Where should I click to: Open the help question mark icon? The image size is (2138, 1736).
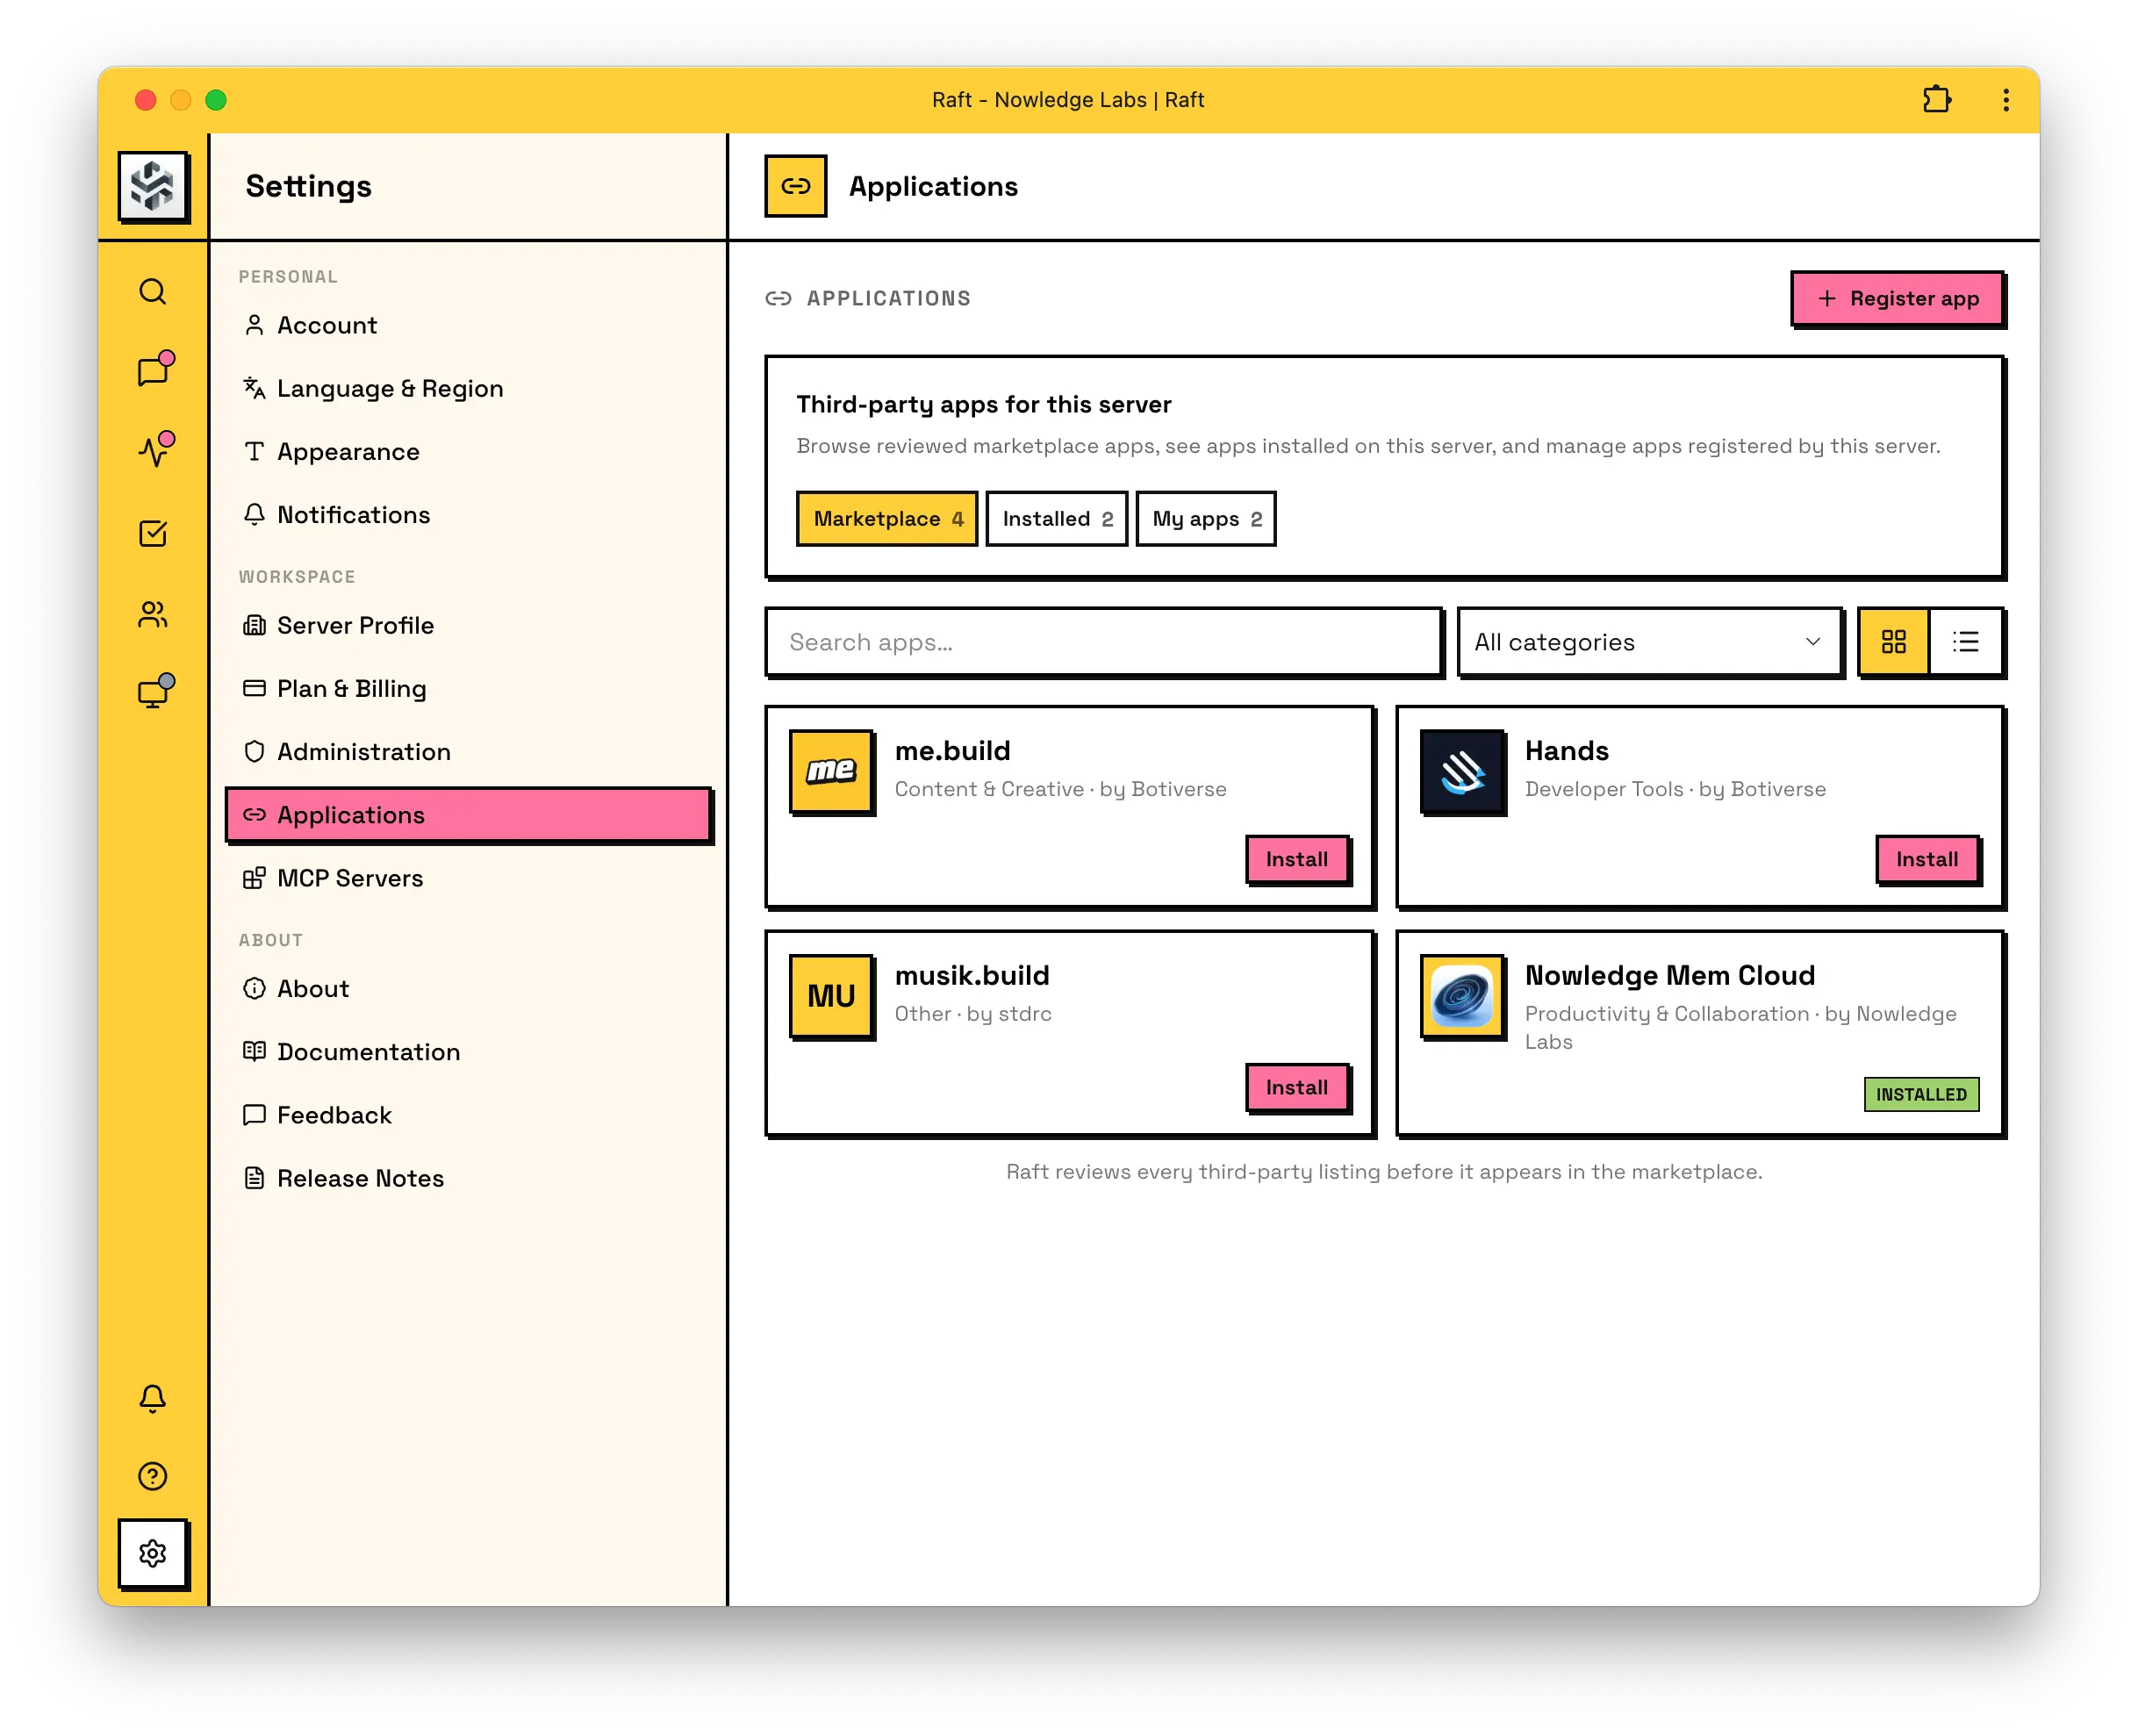coord(152,1475)
